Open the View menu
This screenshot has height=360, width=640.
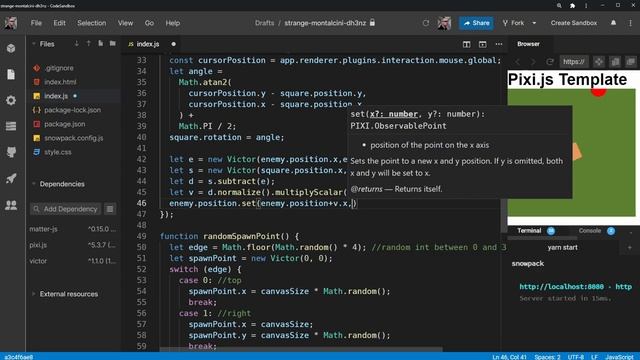pos(125,23)
